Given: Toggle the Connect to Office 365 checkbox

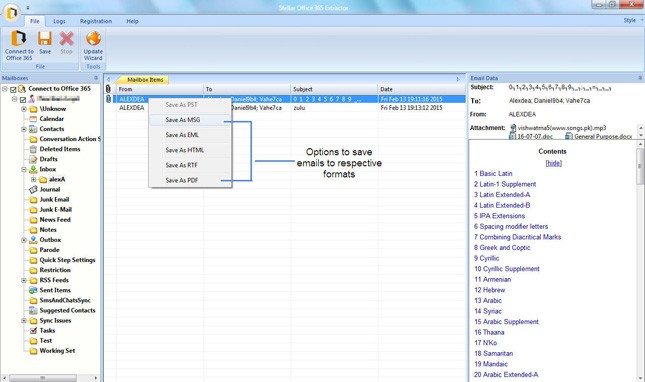Looking at the screenshot, I should point(13,89).
